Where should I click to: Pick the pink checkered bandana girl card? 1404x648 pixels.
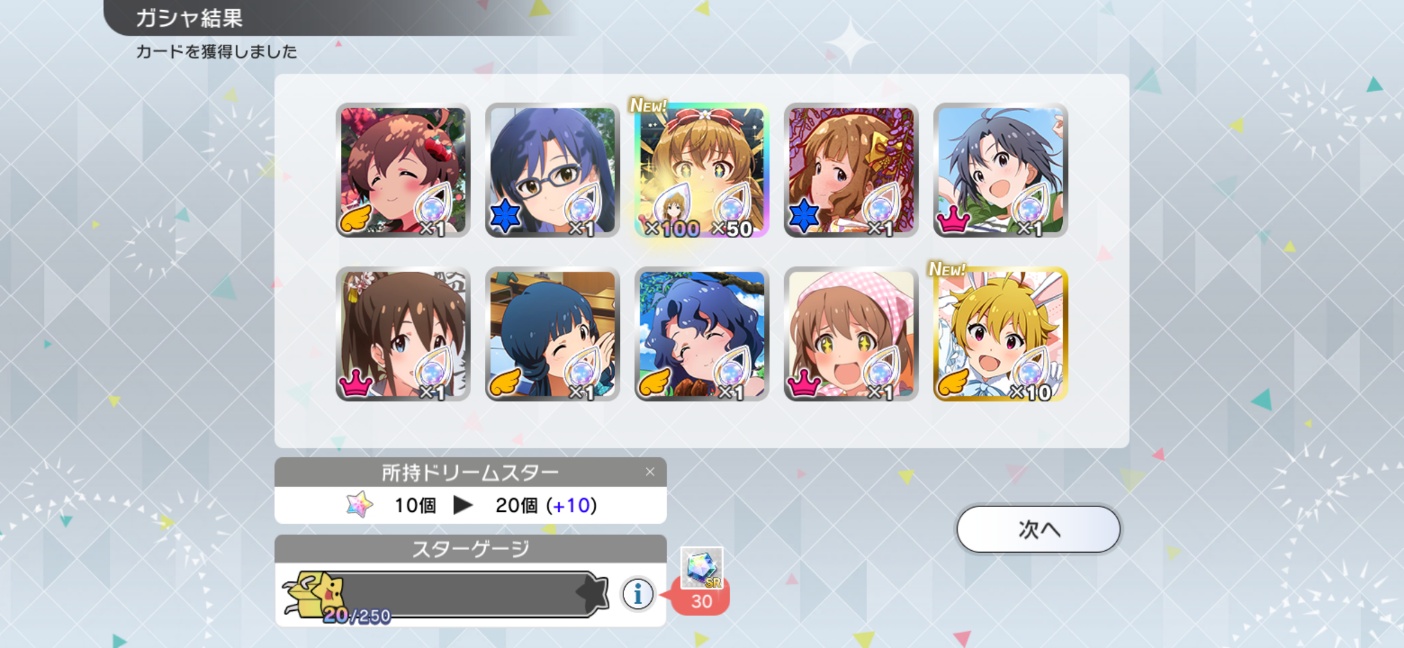click(851, 334)
